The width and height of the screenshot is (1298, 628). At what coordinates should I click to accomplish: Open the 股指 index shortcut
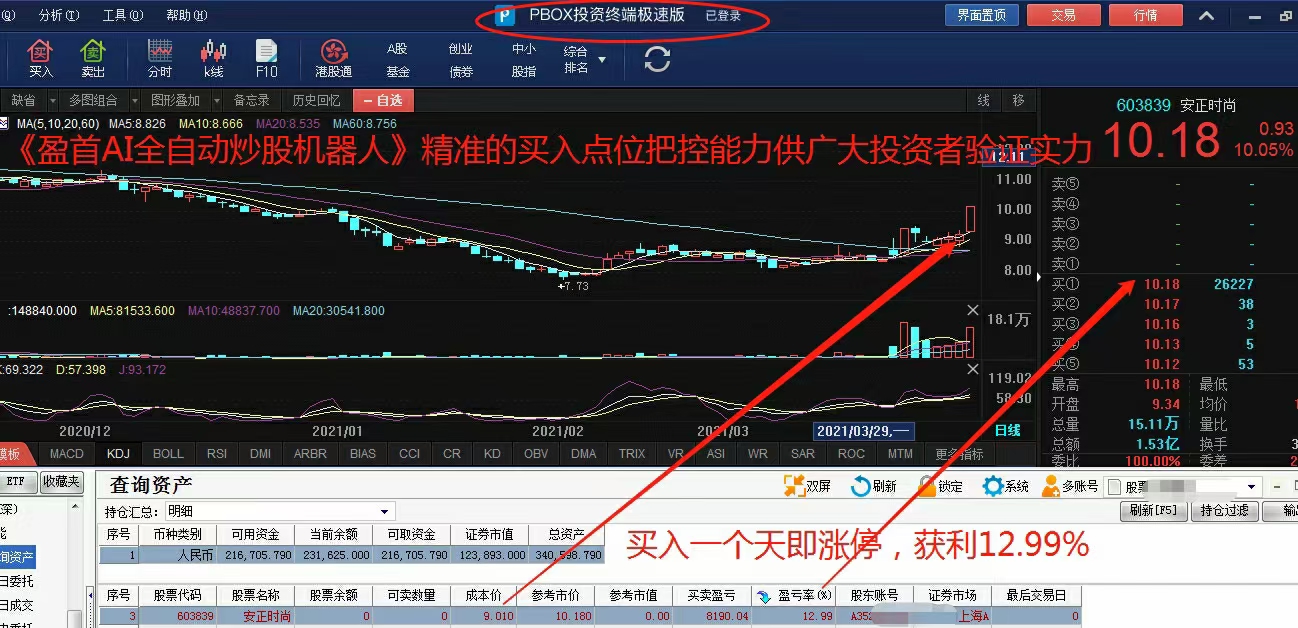pos(523,72)
